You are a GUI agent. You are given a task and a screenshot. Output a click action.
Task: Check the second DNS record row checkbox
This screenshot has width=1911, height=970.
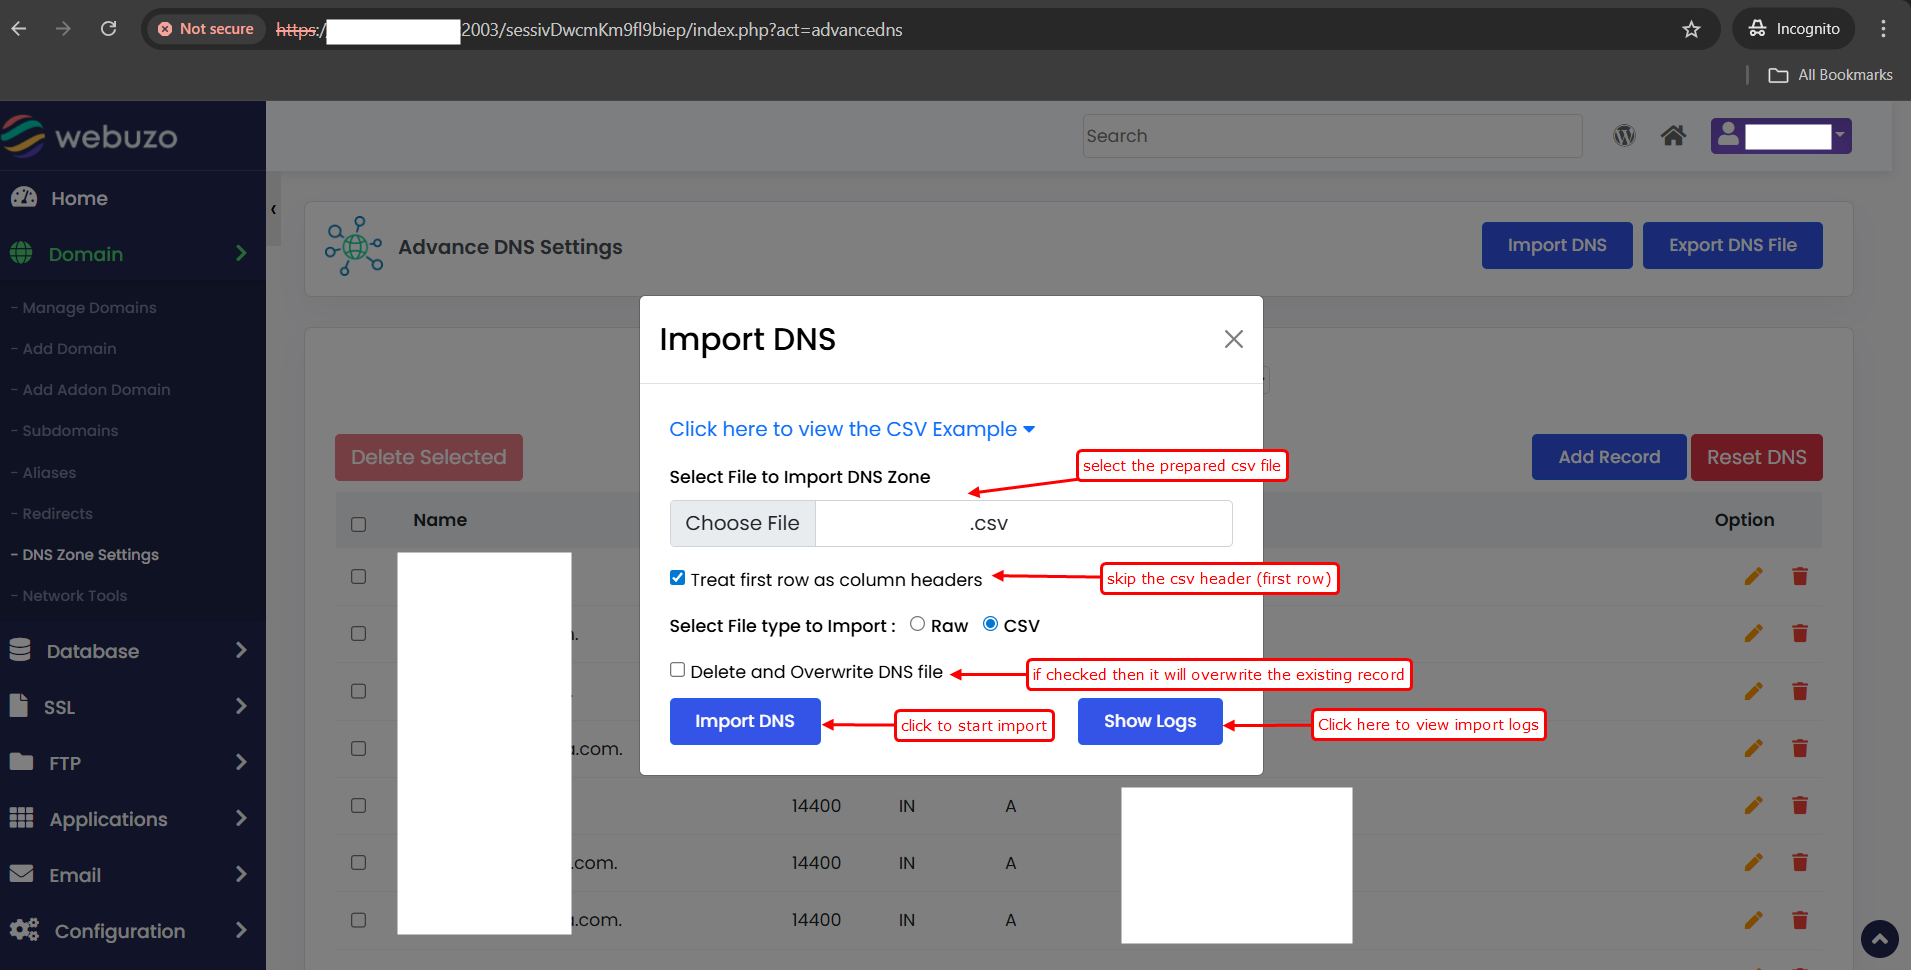click(x=359, y=633)
